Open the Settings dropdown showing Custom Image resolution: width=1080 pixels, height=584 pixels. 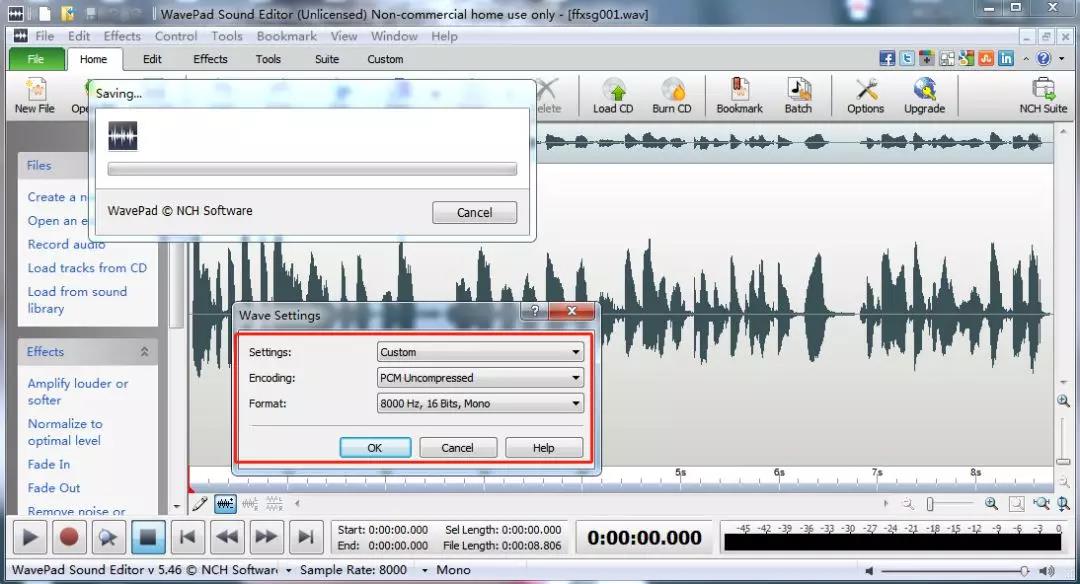point(480,352)
